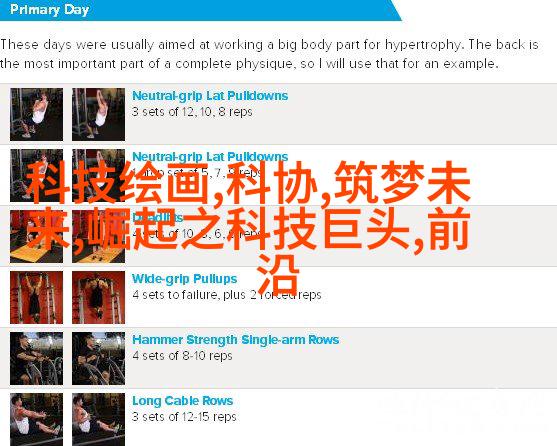The width and height of the screenshot is (557, 446).
Task: Open the Deadlifts exercise link
Action: tap(158, 217)
